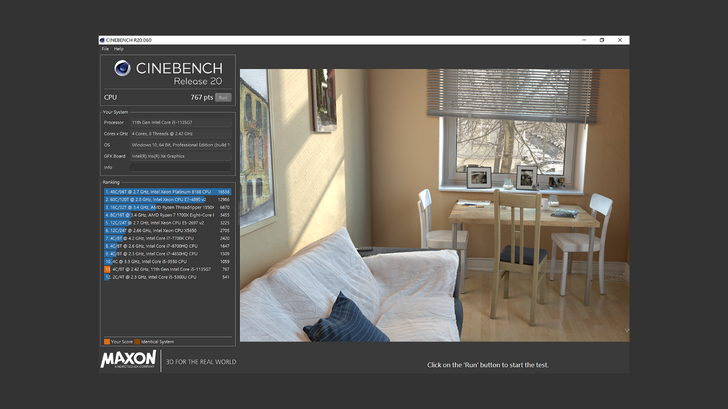Click the GFX Board field showing Iris Xe
The width and height of the screenshot is (728, 409).
(181, 155)
